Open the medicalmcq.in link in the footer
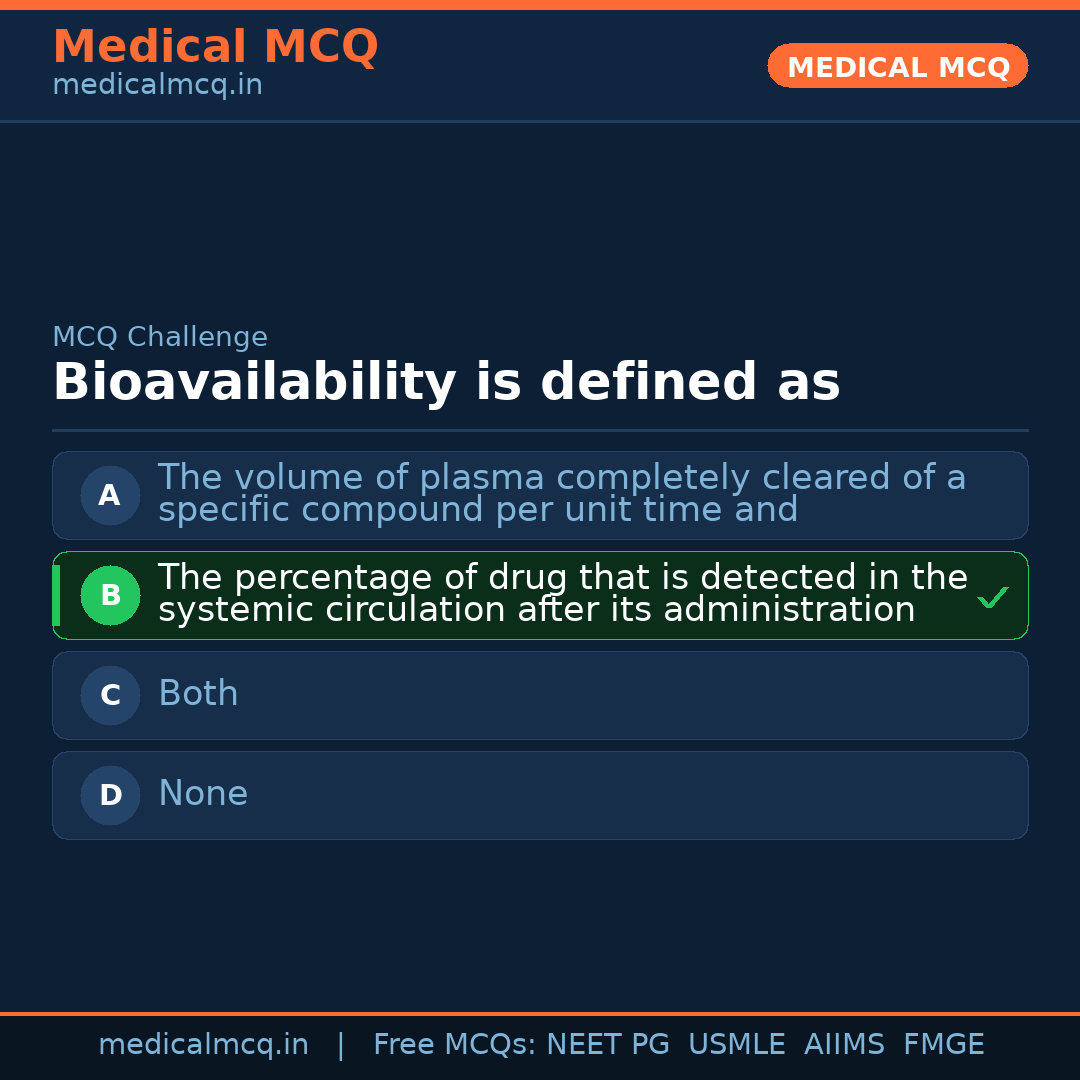This screenshot has height=1080, width=1080. (x=203, y=1045)
